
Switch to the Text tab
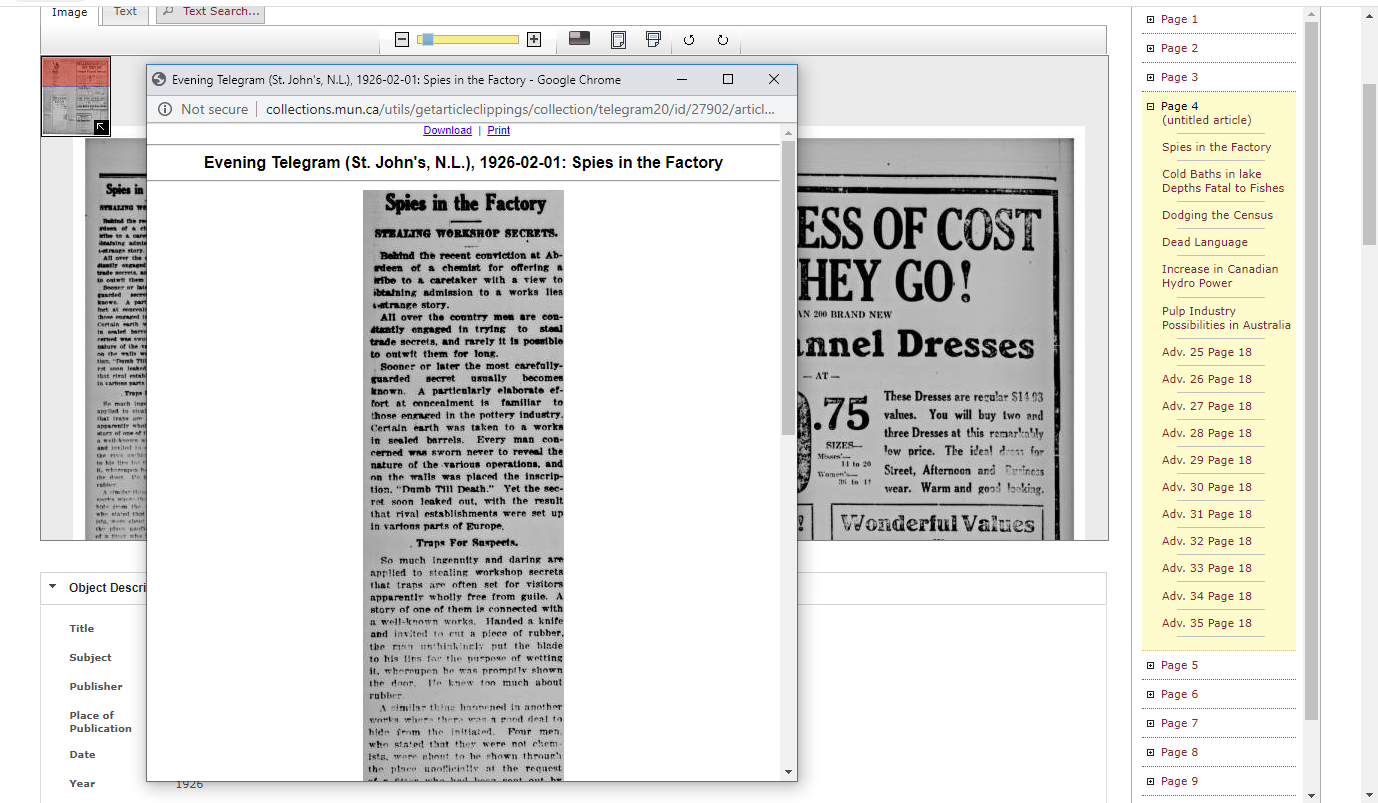tap(125, 12)
